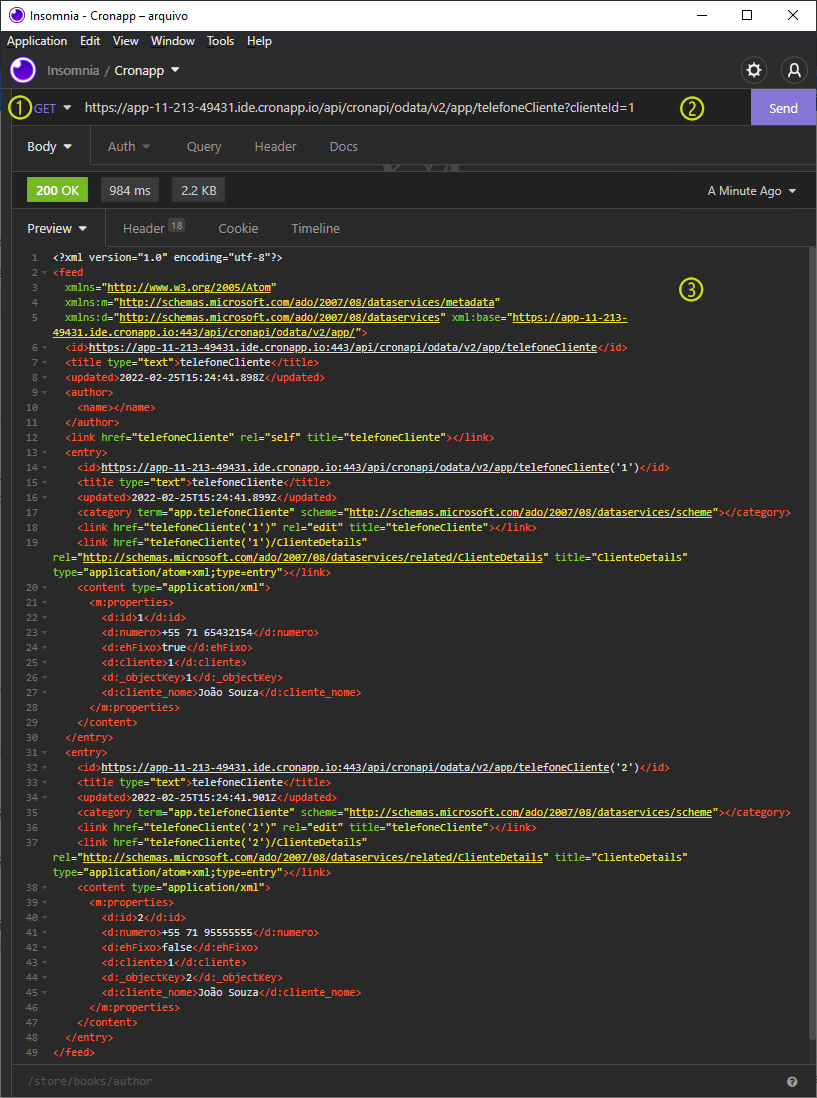817x1098 pixels.
Task: Switch to the Cookie tab
Action: [x=238, y=228]
